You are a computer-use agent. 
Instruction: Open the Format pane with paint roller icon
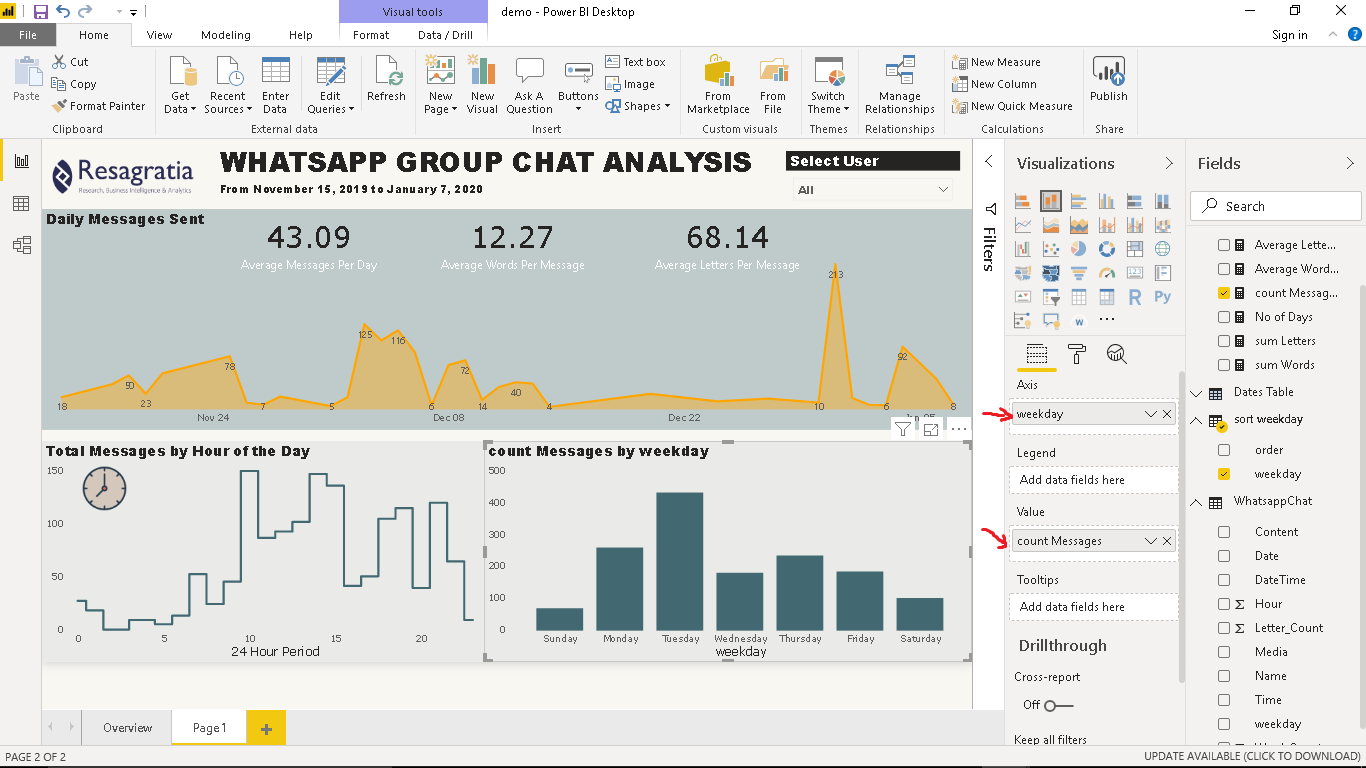(1078, 354)
